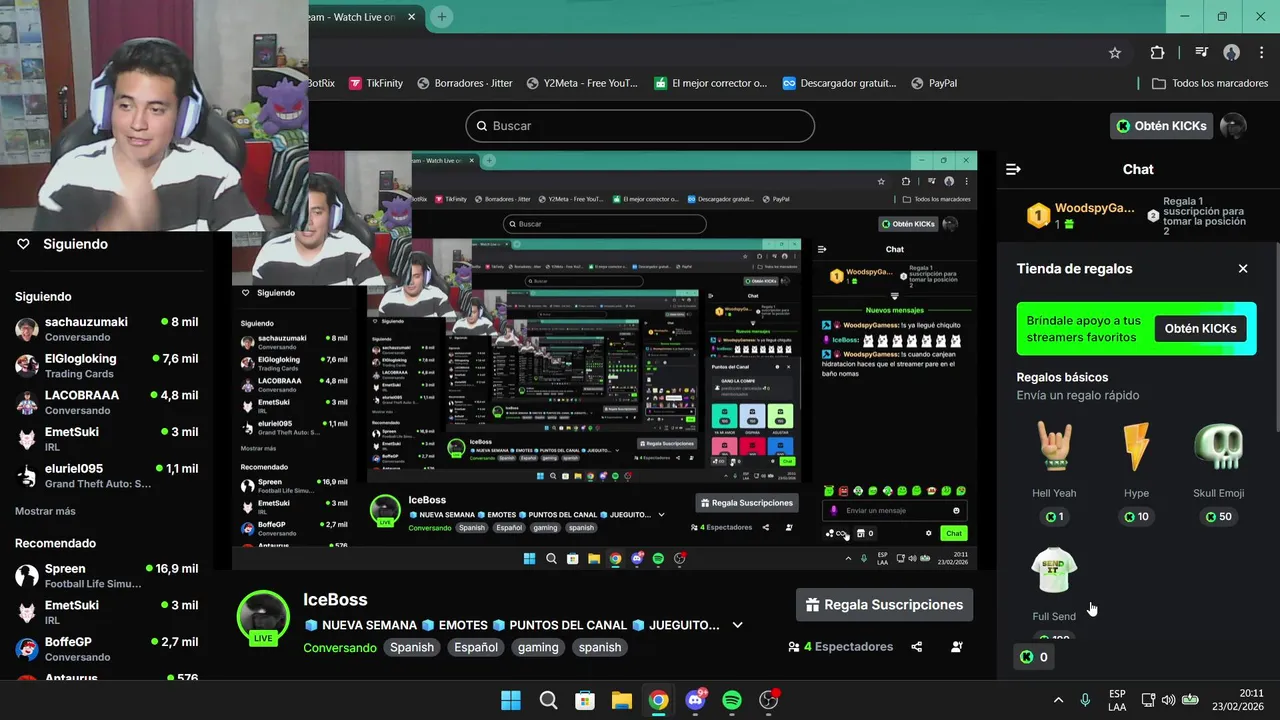Image resolution: width=1280 pixels, height=720 pixels.
Task: Click Obtén KICKs in the green banner
Action: click(1200, 328)
